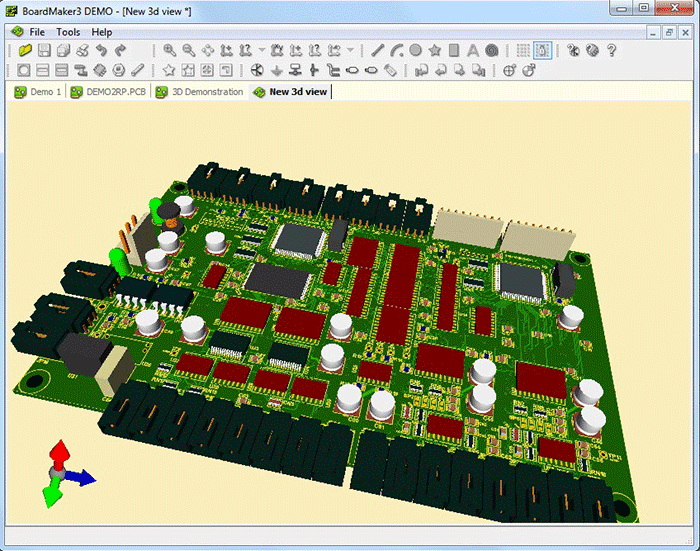Click the tag label icon

[391, 70]
